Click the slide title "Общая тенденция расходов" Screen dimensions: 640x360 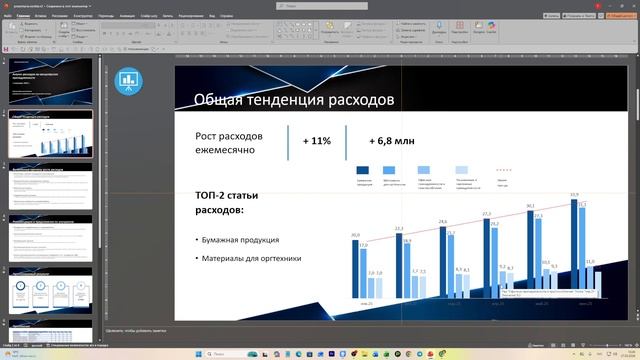pos(294,100)
